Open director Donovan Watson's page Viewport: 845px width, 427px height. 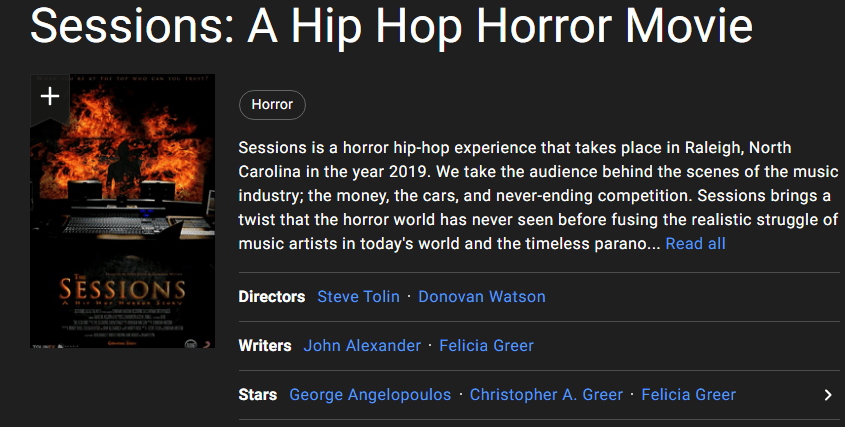click(x=482, y=297)
